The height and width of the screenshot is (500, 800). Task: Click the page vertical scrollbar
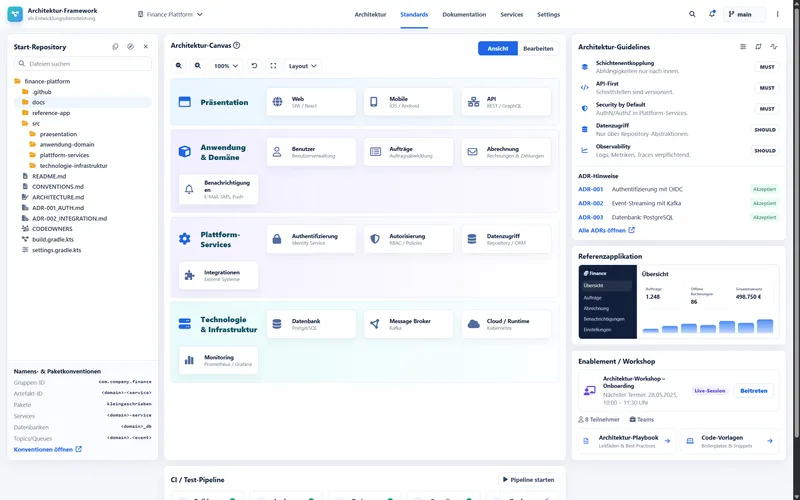coord(796,222)
